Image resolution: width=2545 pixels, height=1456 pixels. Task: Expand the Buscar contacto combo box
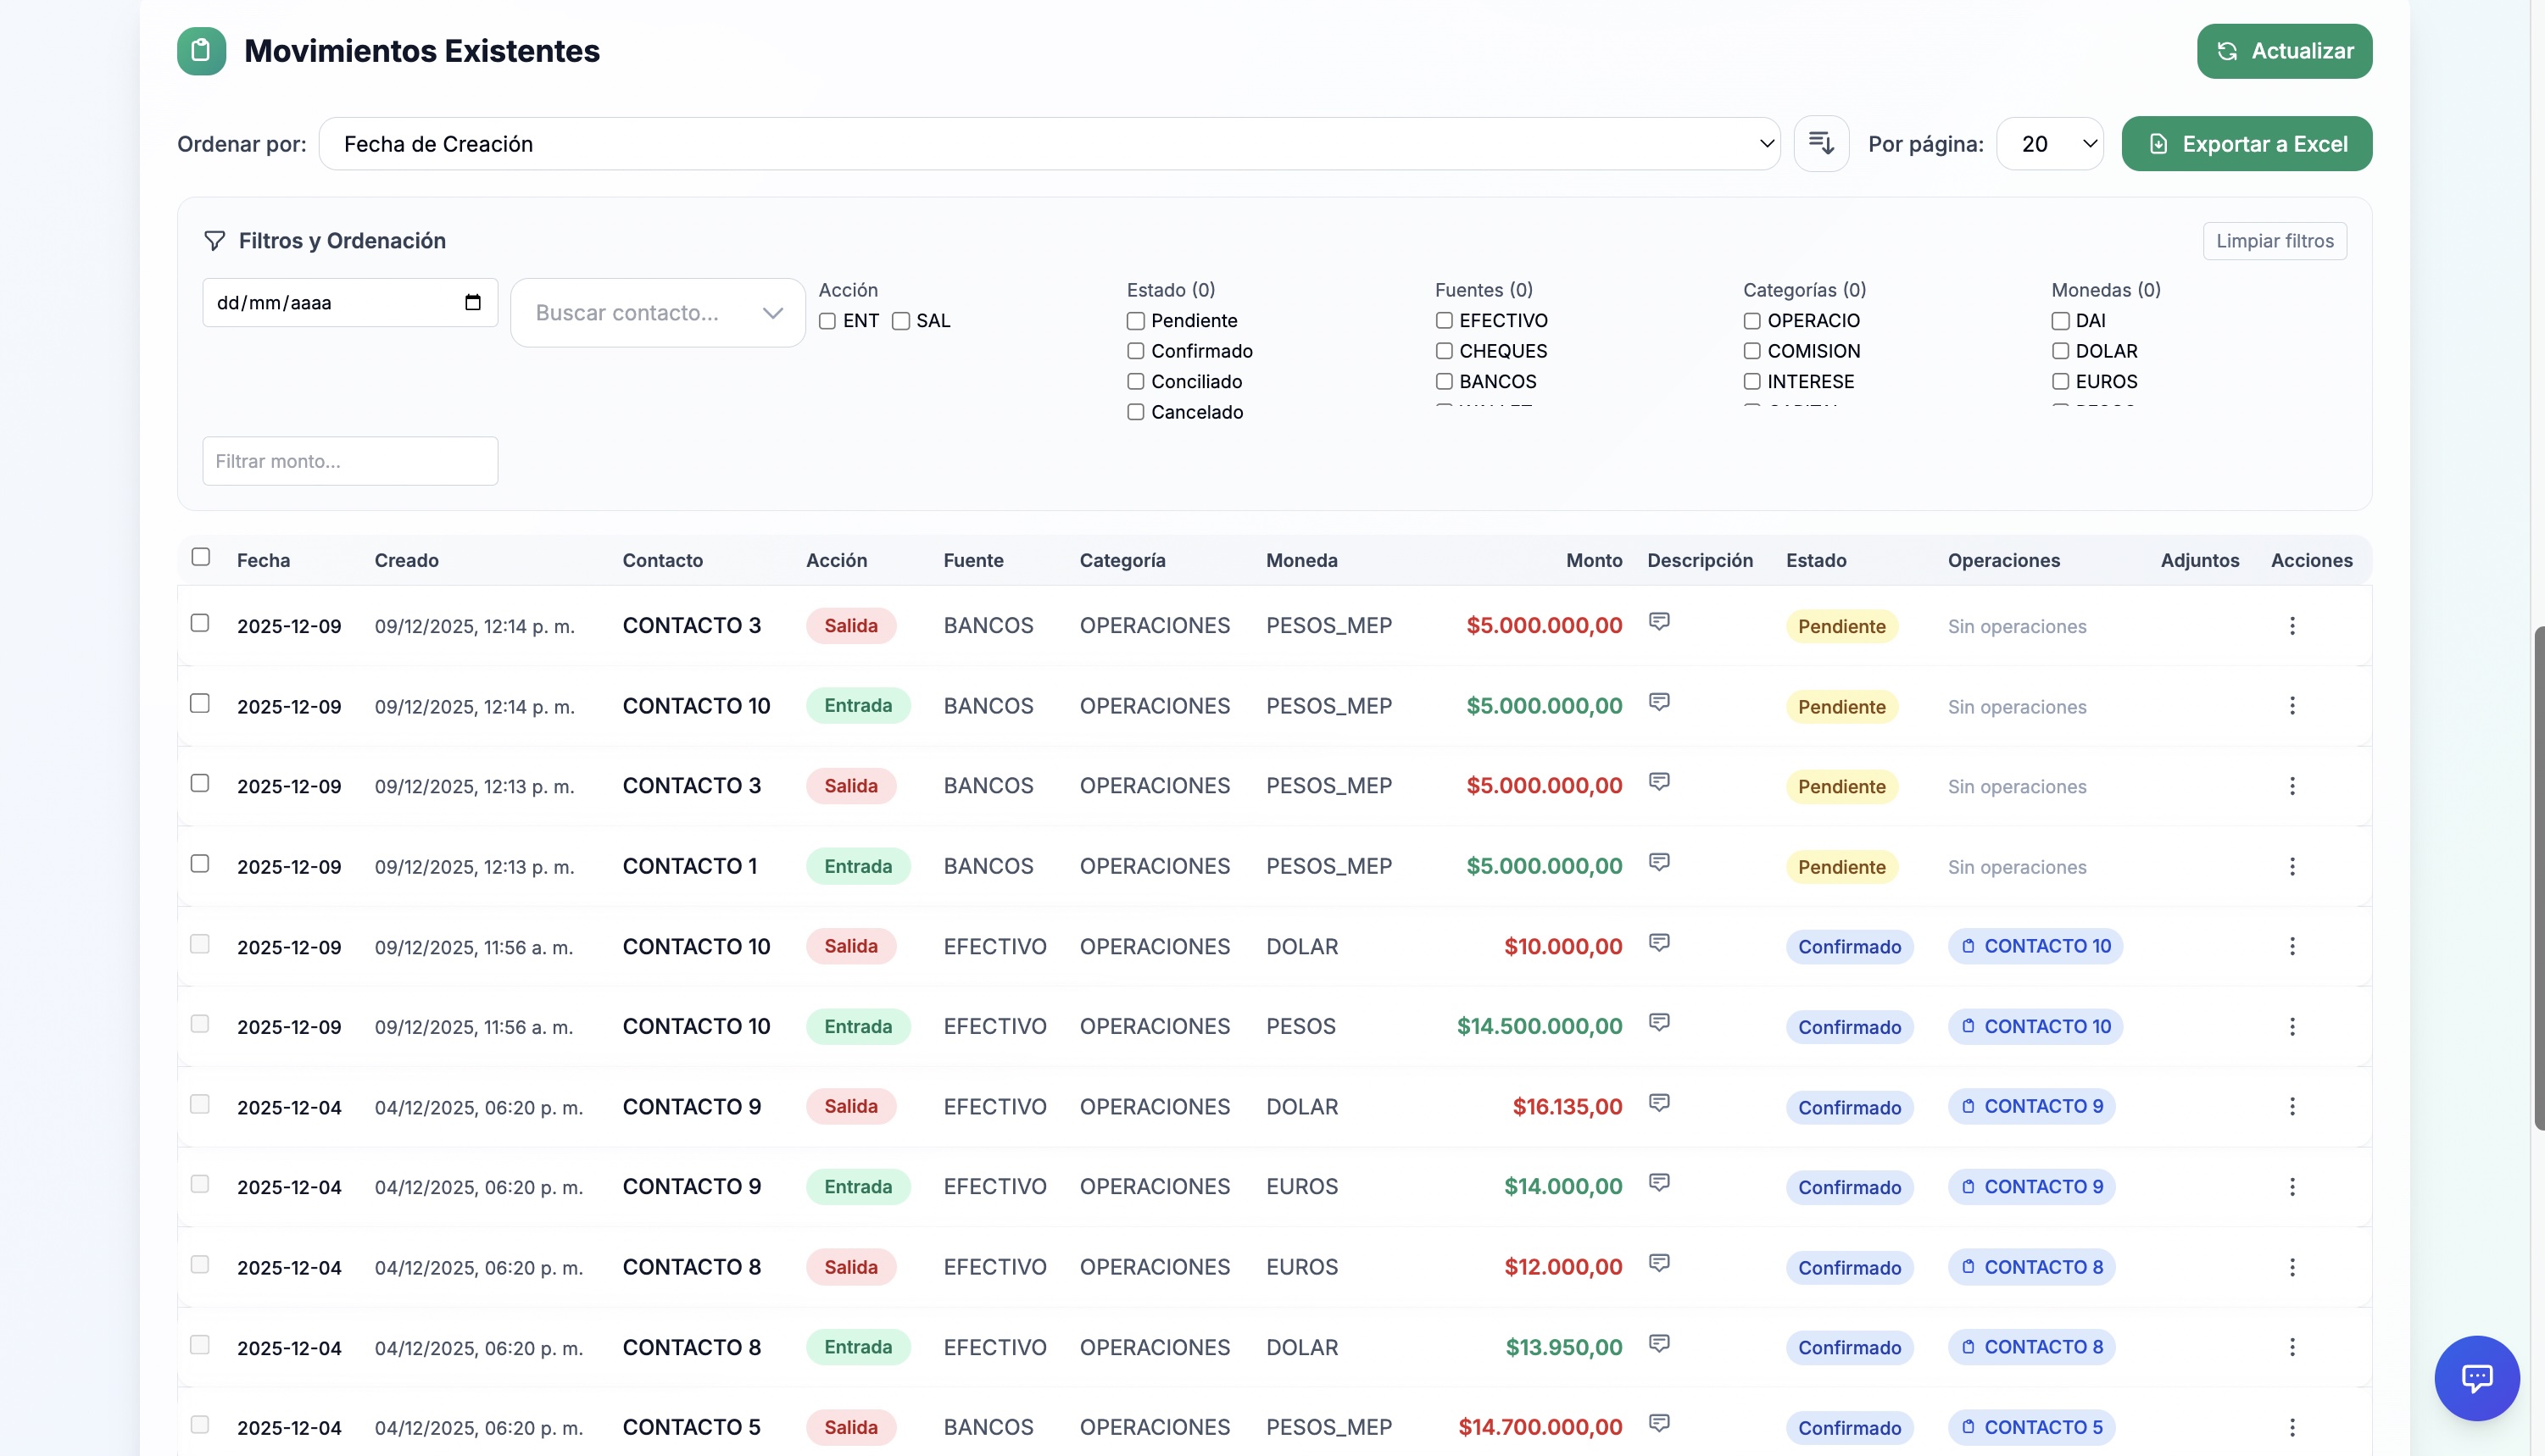(657, 313)
